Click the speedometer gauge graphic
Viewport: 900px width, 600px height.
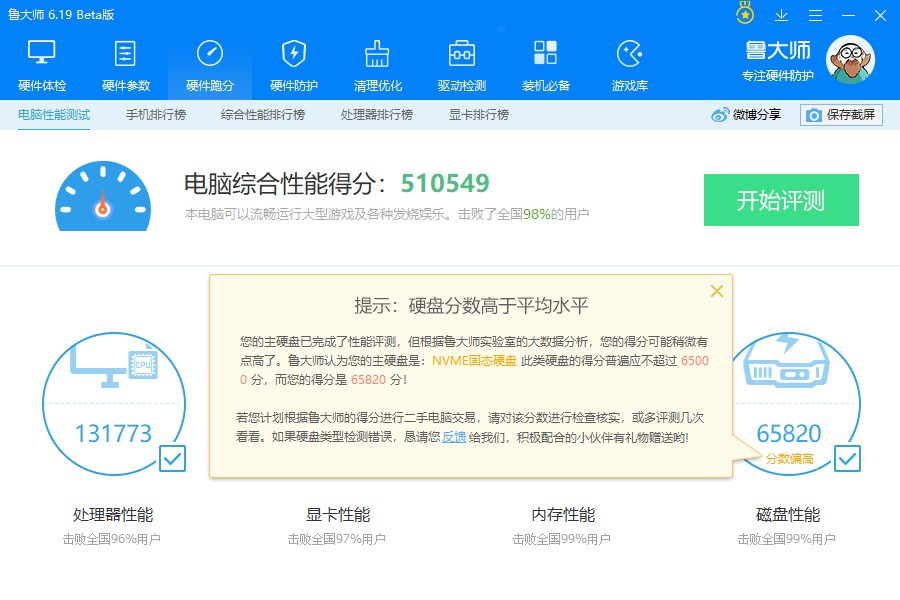coord(103,196)
